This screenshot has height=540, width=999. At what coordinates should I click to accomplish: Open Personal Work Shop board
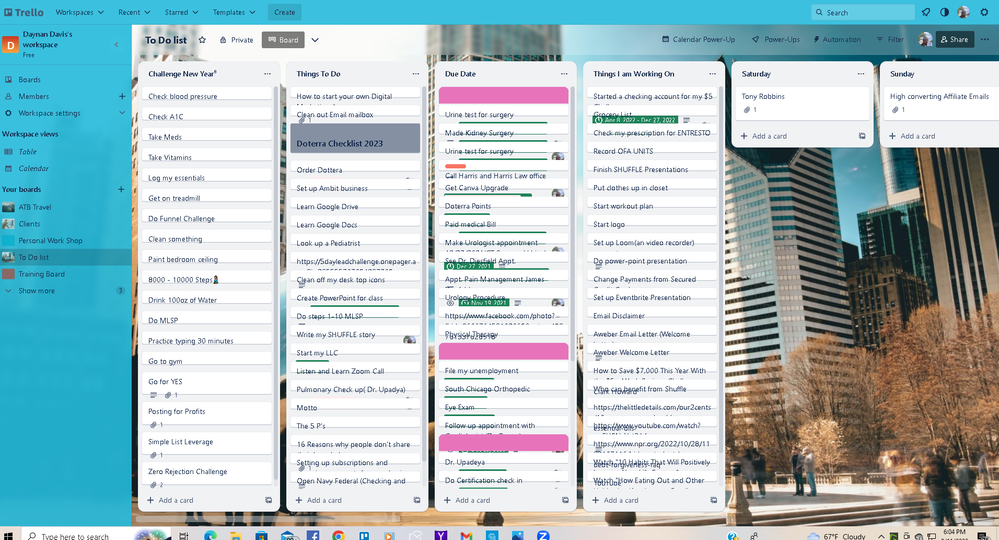pos(50,241)
